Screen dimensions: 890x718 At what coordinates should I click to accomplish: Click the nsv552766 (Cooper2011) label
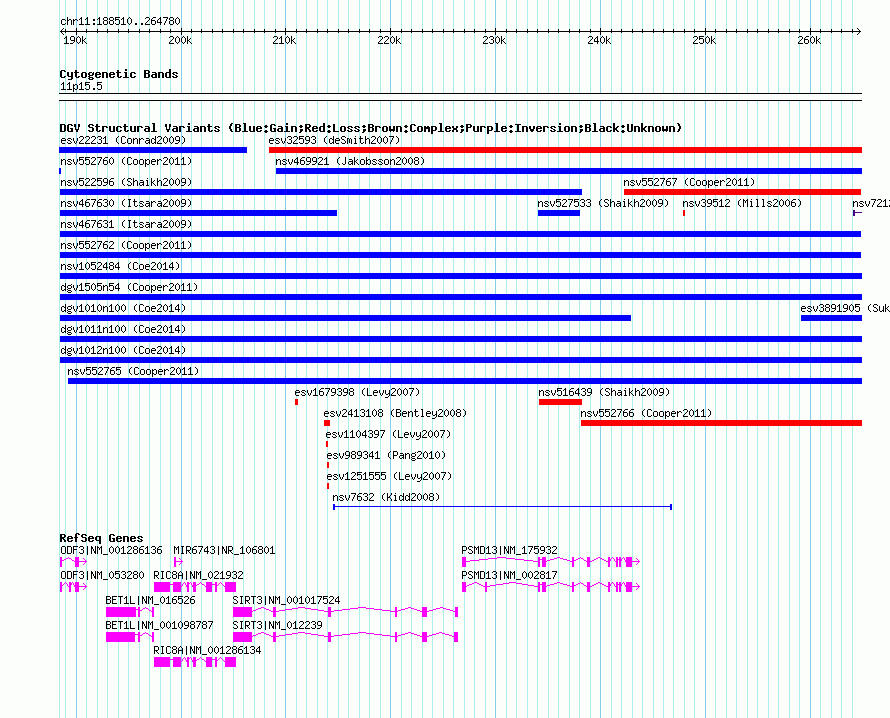tap(646, 413)
